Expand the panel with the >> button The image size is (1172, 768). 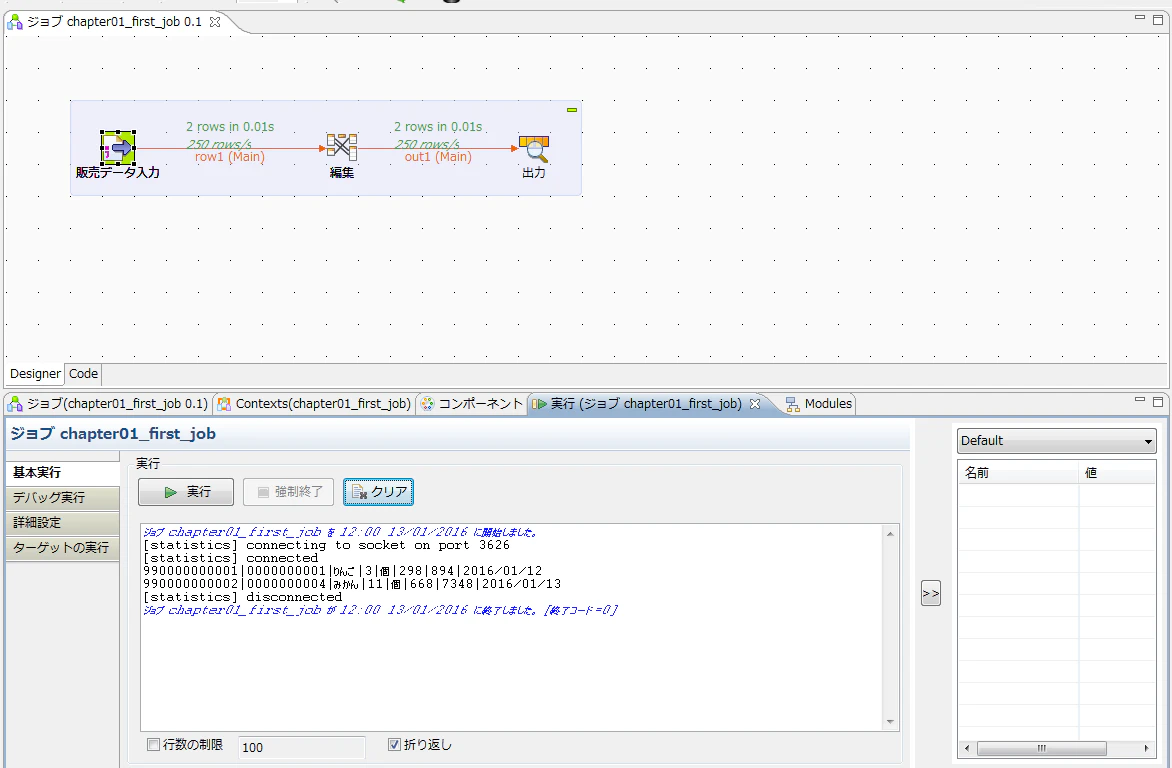(931, 593)
